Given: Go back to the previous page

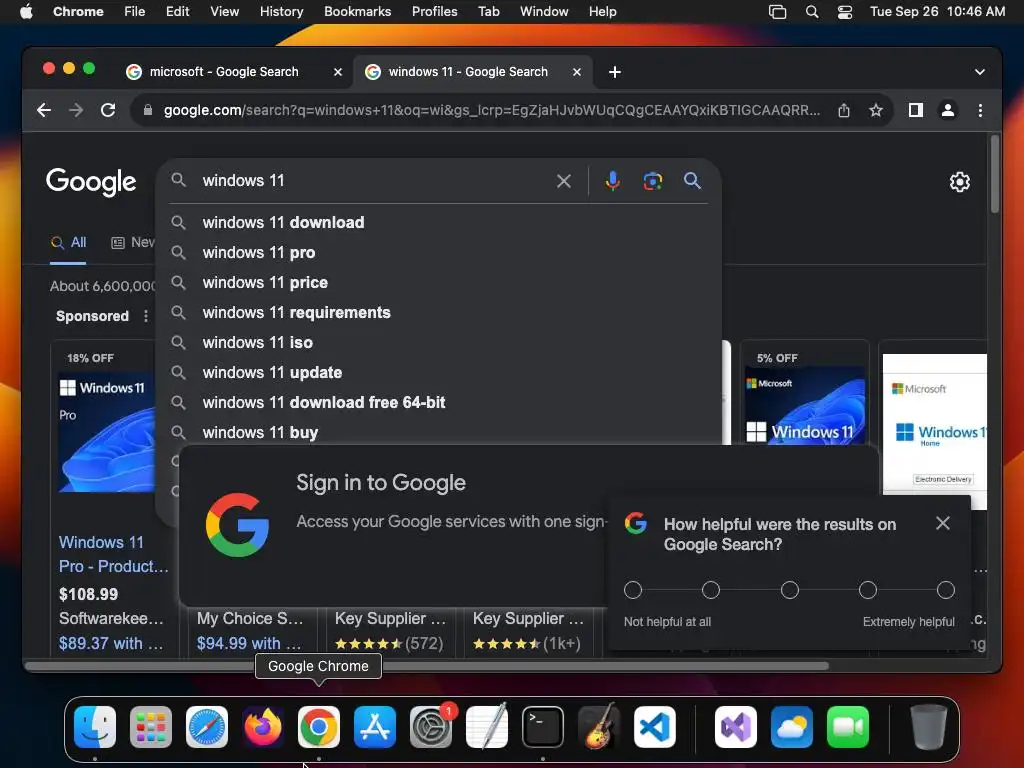Looking at the screenshot, I should (44, 110).
